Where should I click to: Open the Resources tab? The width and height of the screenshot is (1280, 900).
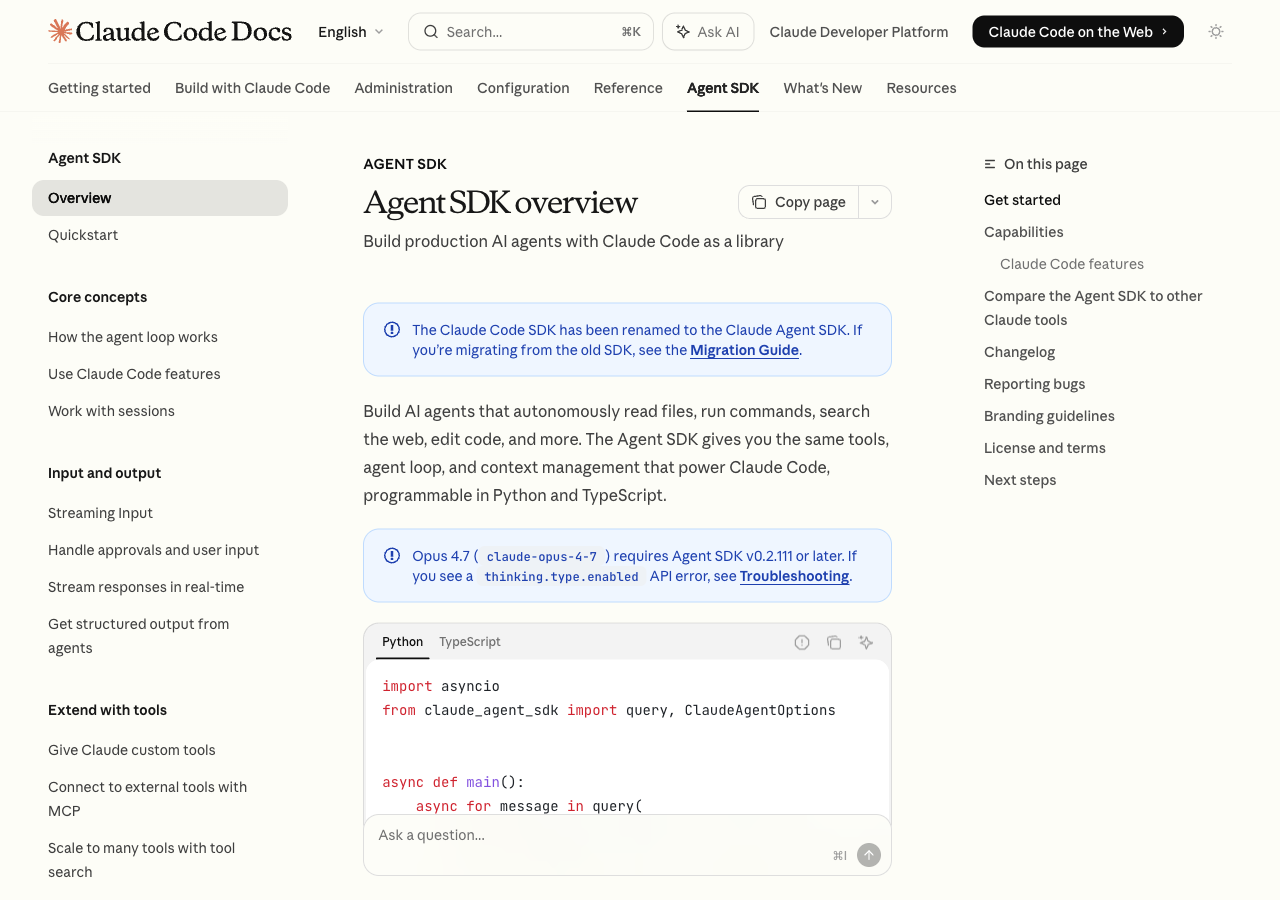pos(921,88)
